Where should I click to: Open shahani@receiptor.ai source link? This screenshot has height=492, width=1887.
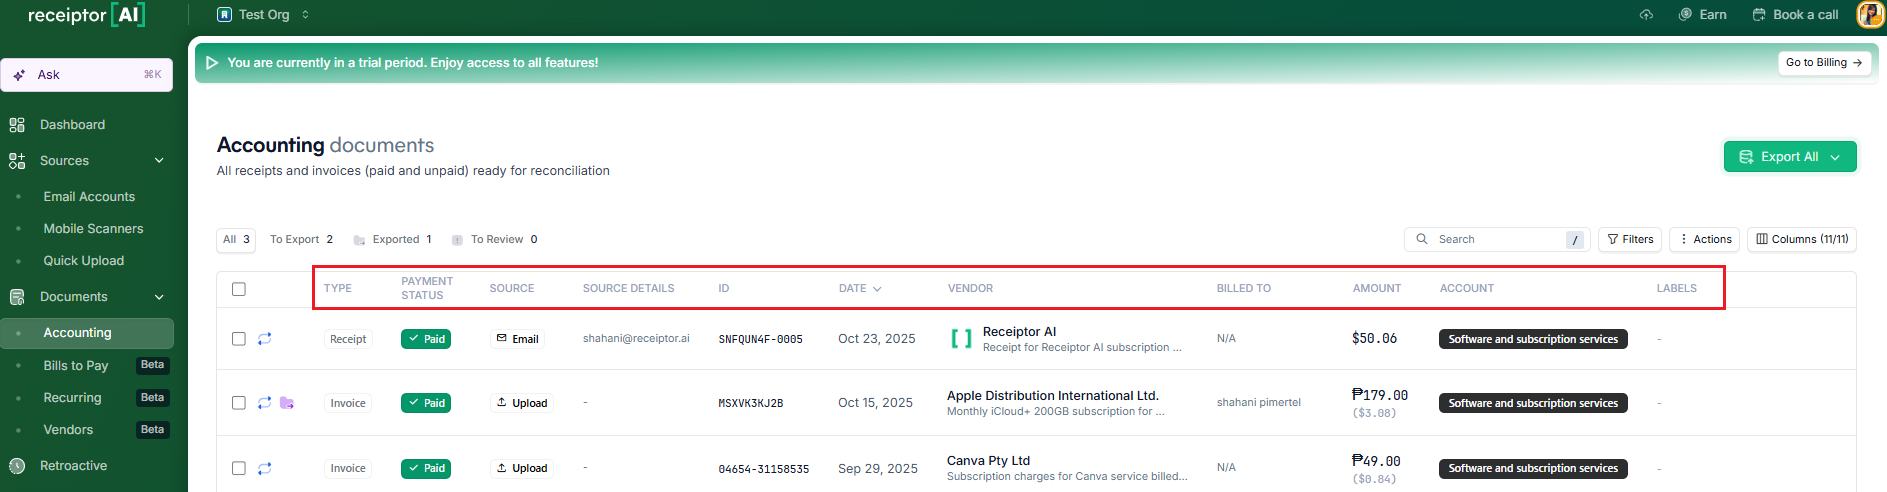coord(636,339)
